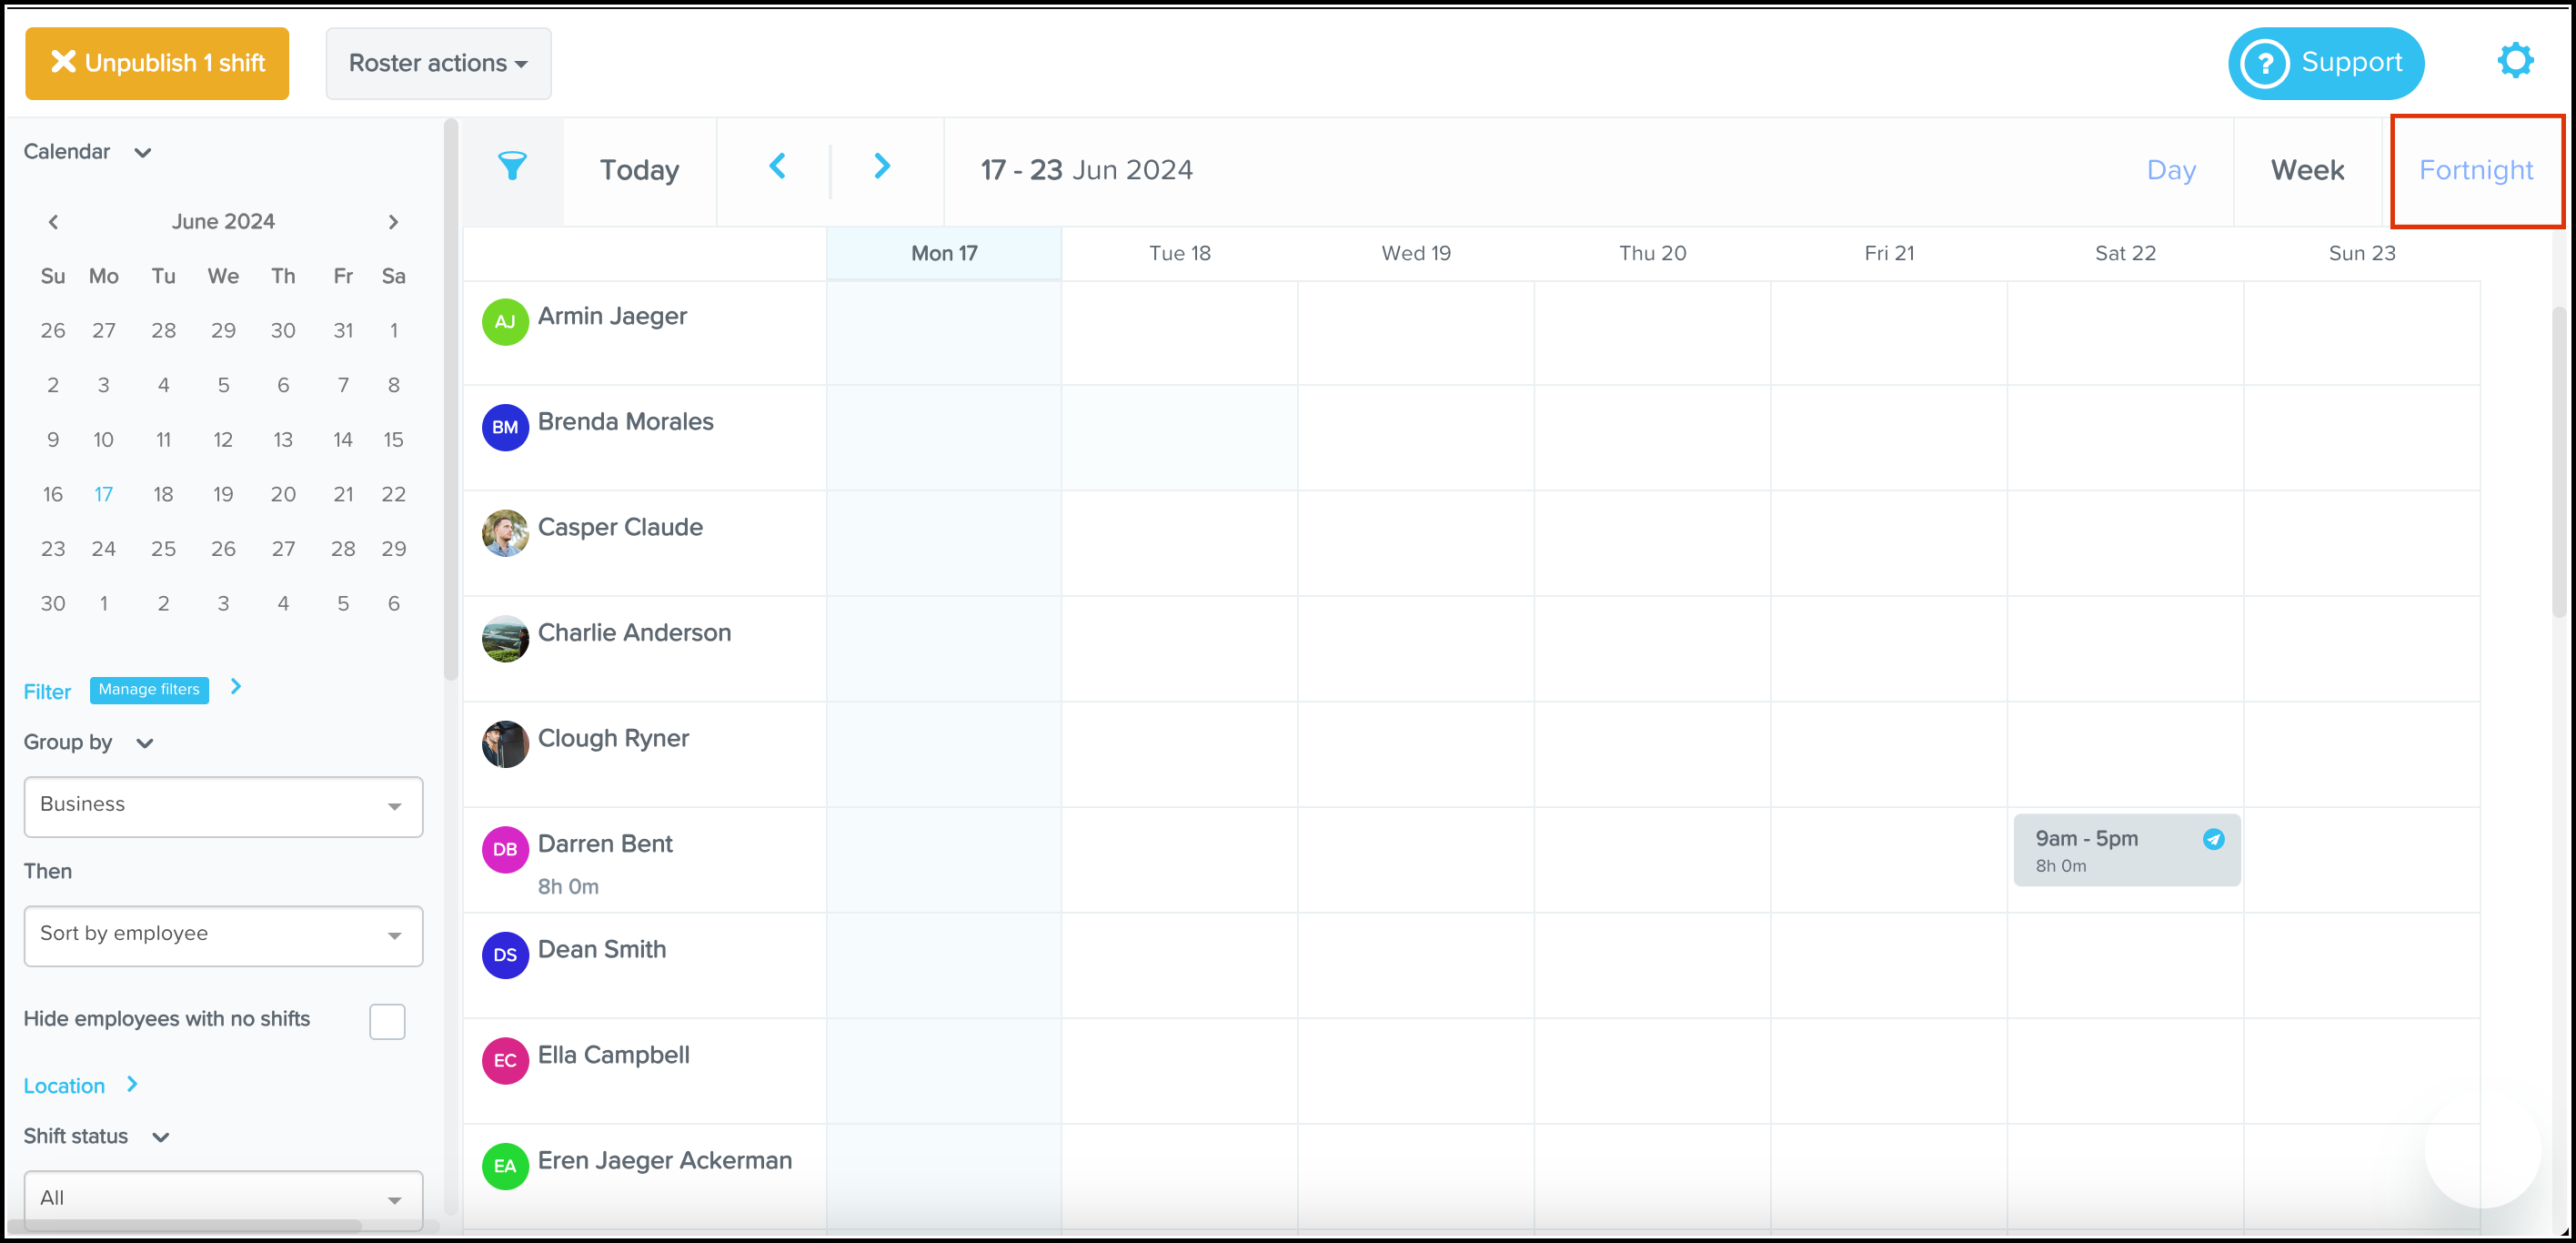Open the Business group-by dropdown

click(223, 806)
